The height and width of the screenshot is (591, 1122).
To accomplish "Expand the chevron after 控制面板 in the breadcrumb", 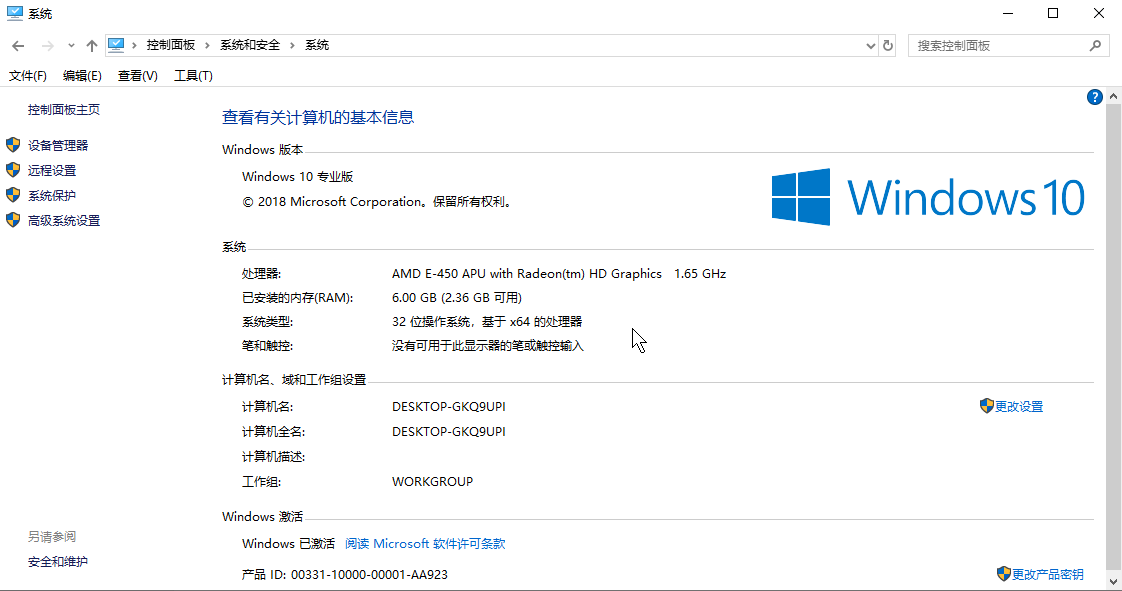I will tap(208, 45).
